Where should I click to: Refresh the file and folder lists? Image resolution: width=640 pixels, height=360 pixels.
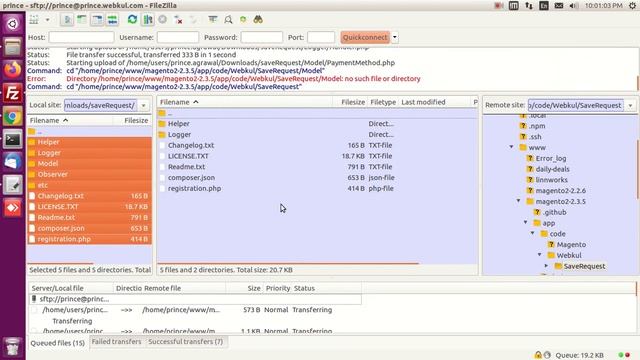(x=132, y=20)
